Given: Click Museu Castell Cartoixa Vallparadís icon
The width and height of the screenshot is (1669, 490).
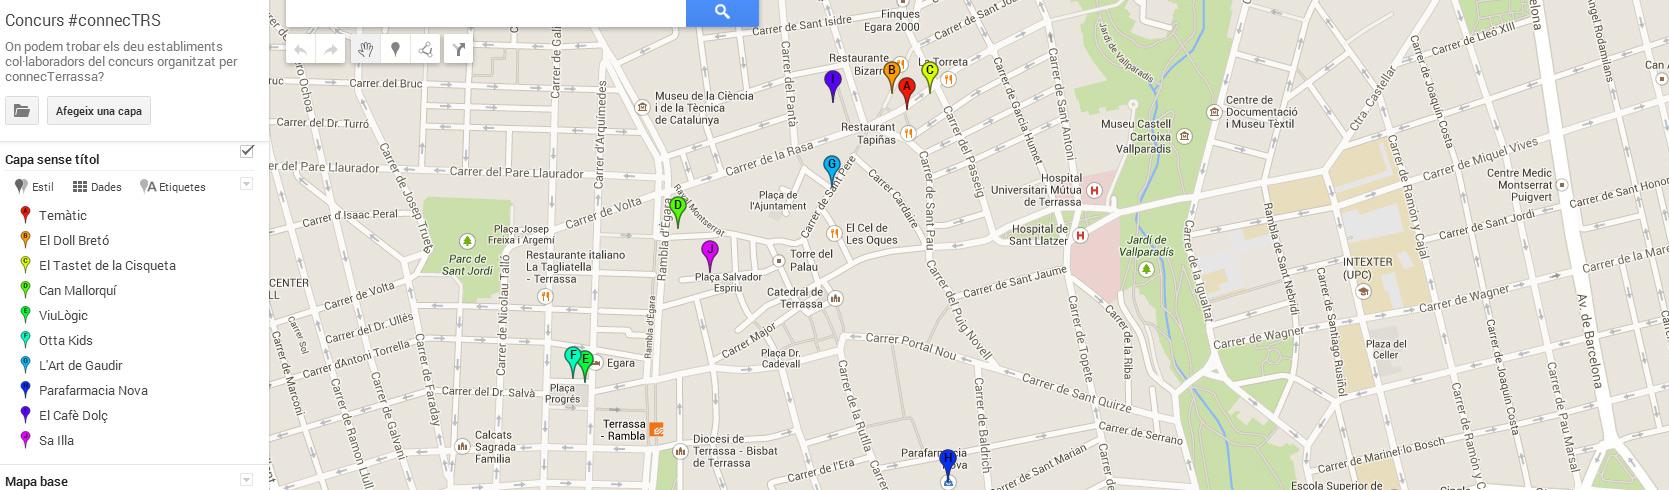Looking at the screenshot, I should (x=1185, y=137).
